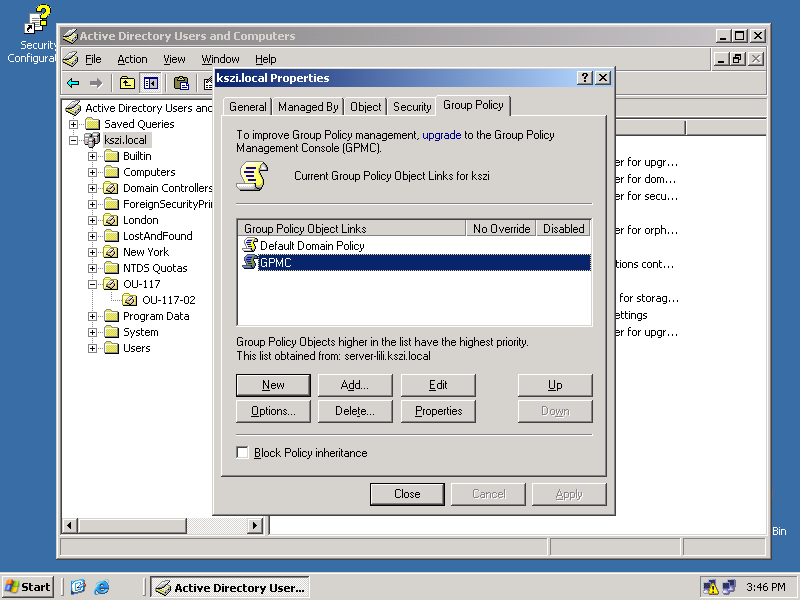Enable Block Policy inheritance checkbox
The image size is (800, 600).
click(x=243, y=453)
